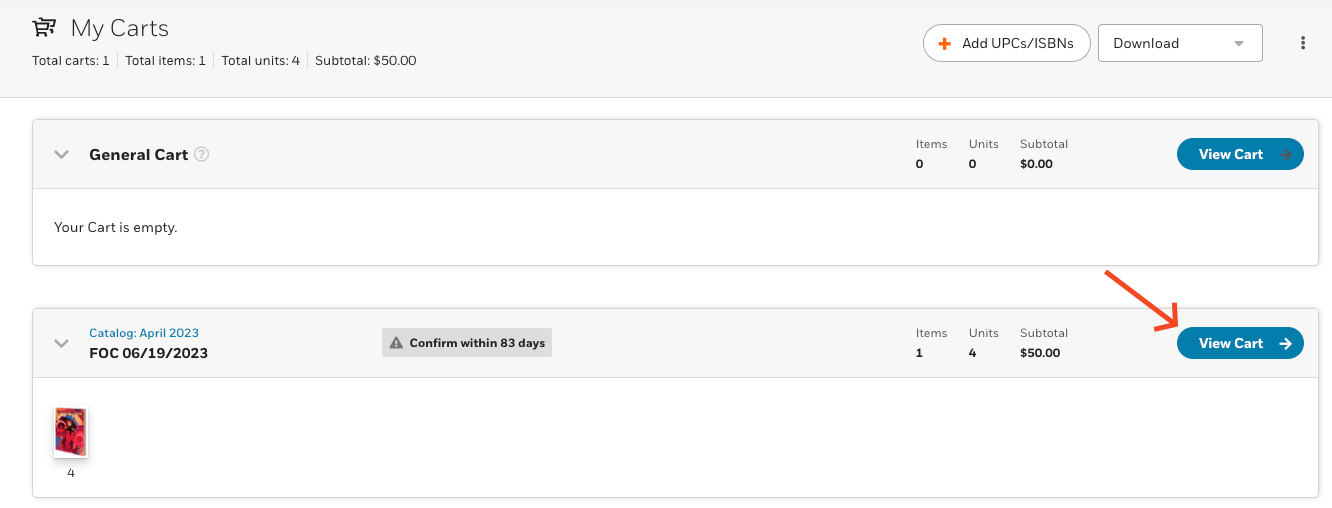Screen dimensions: 1332x508
Task: Click the Confirm within 83 days badge
Action: click(x=467, y=343)
